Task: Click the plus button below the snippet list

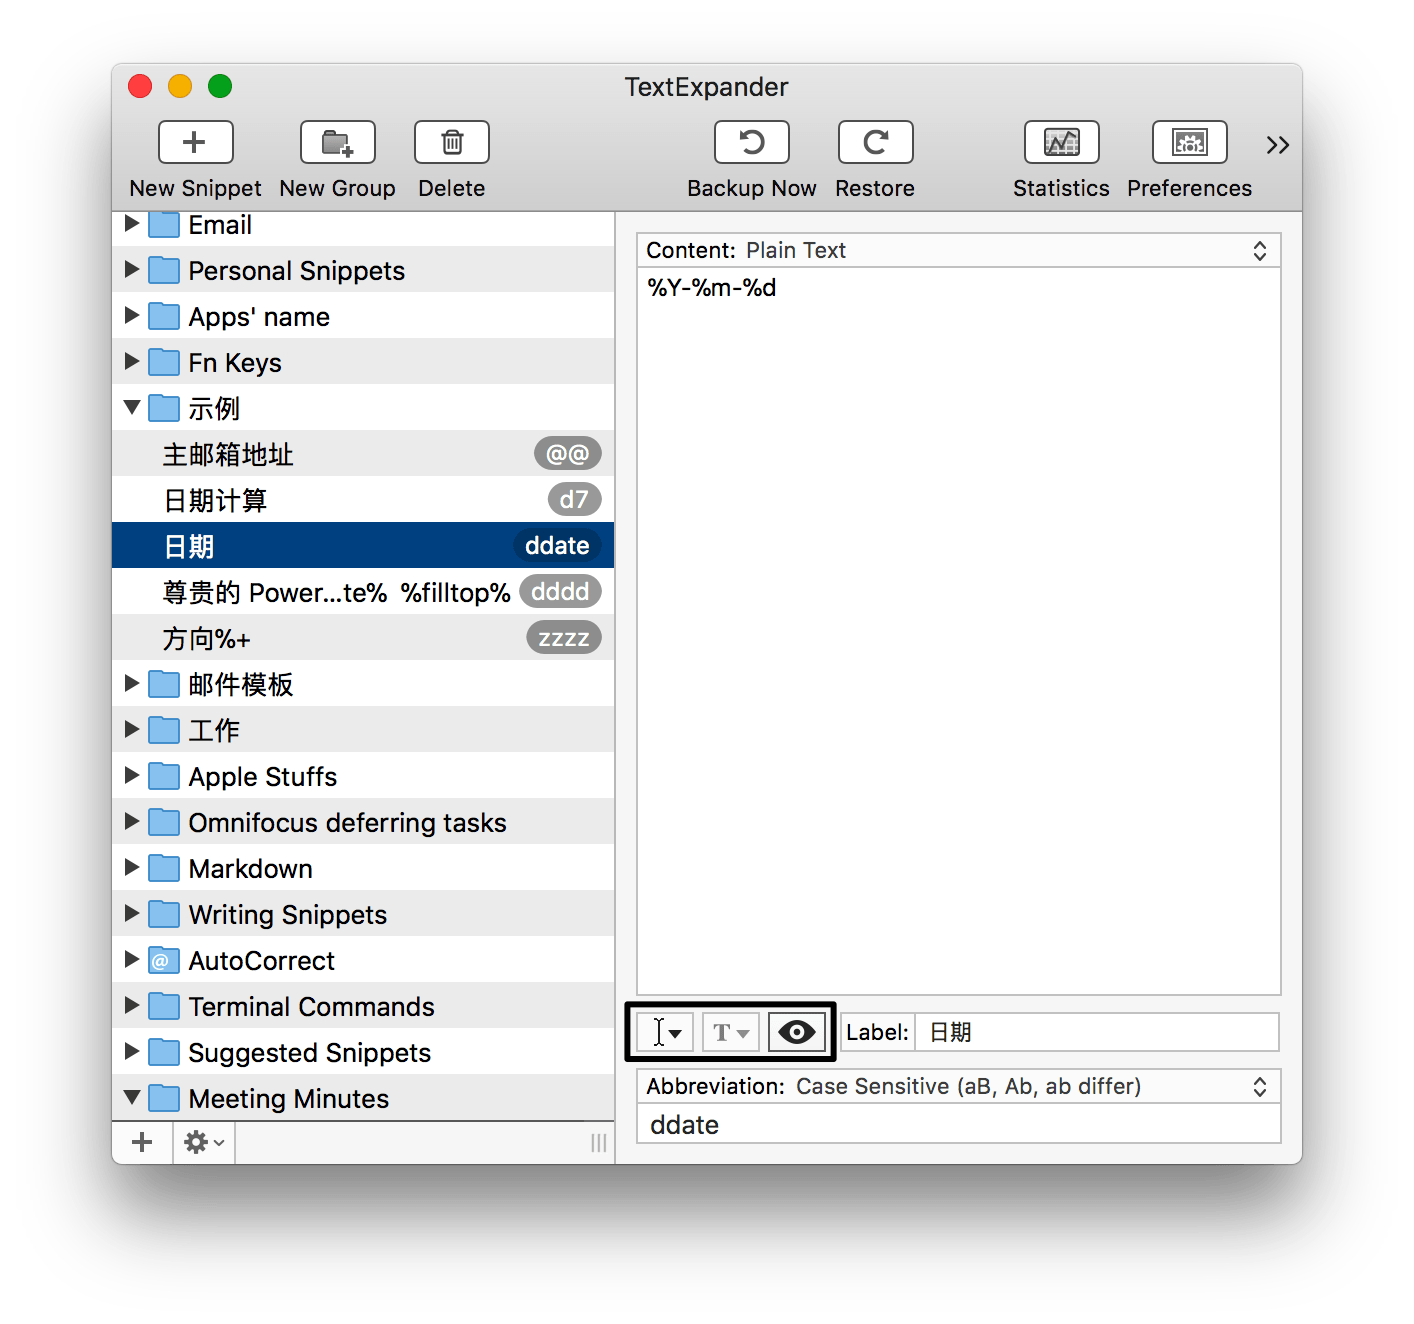Action: pos(142,1142)
